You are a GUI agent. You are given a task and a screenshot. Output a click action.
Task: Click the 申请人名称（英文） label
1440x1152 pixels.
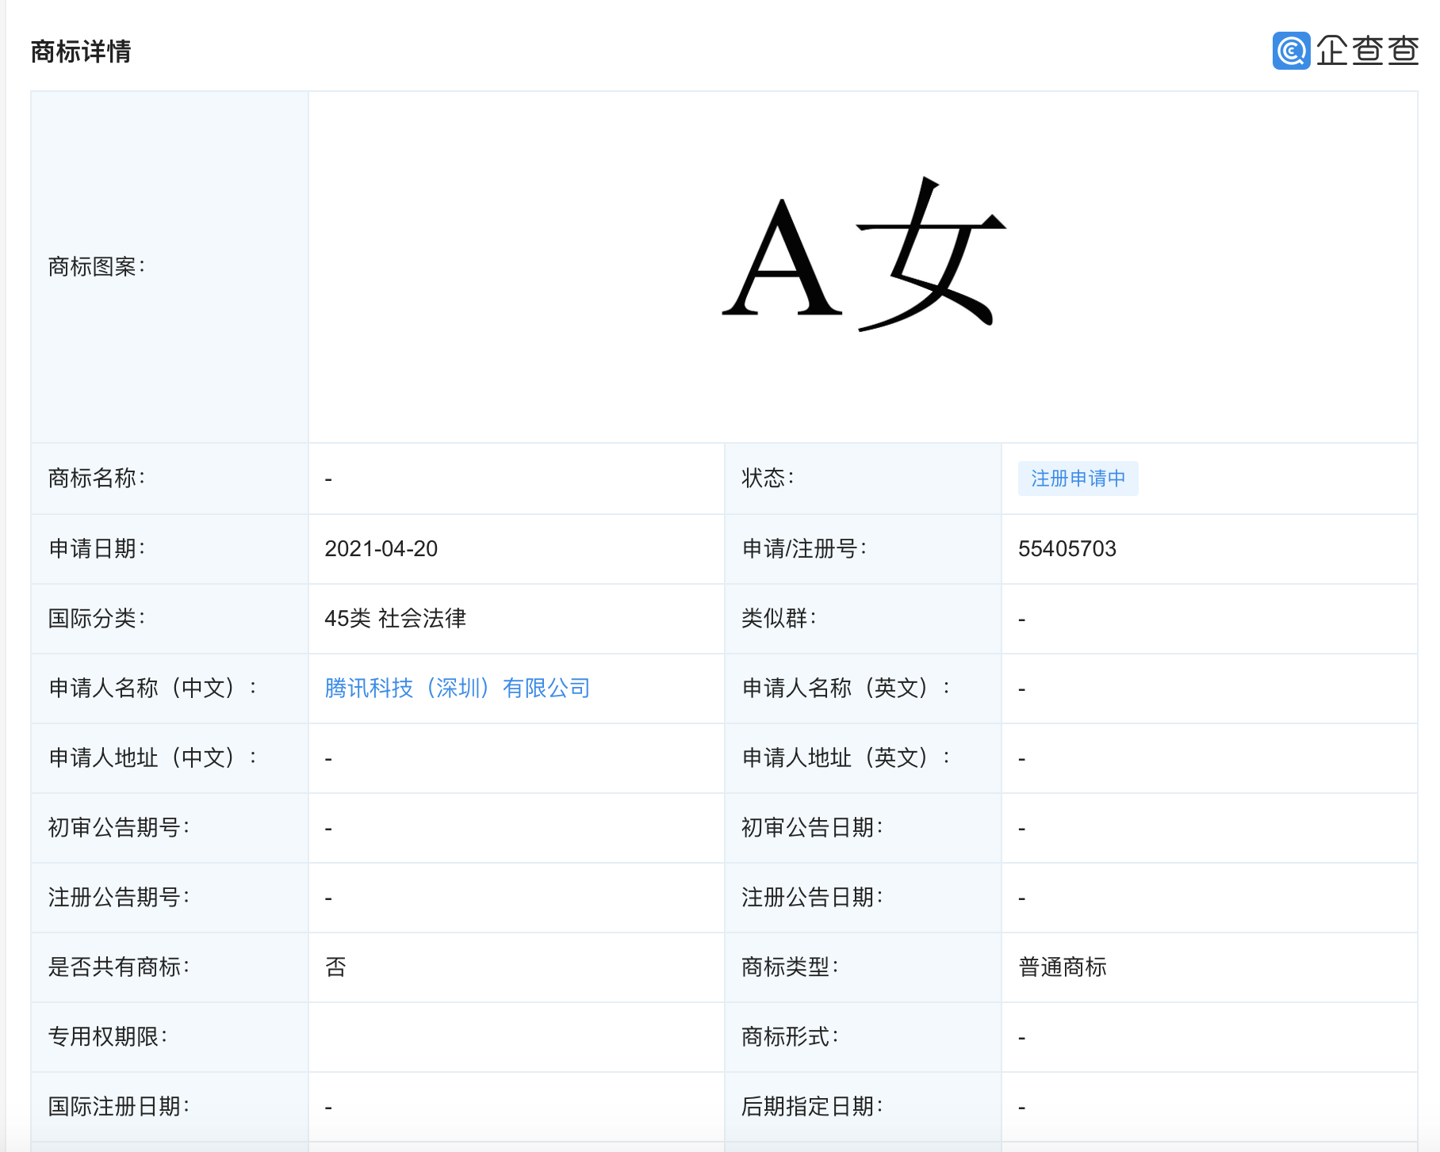845,688
